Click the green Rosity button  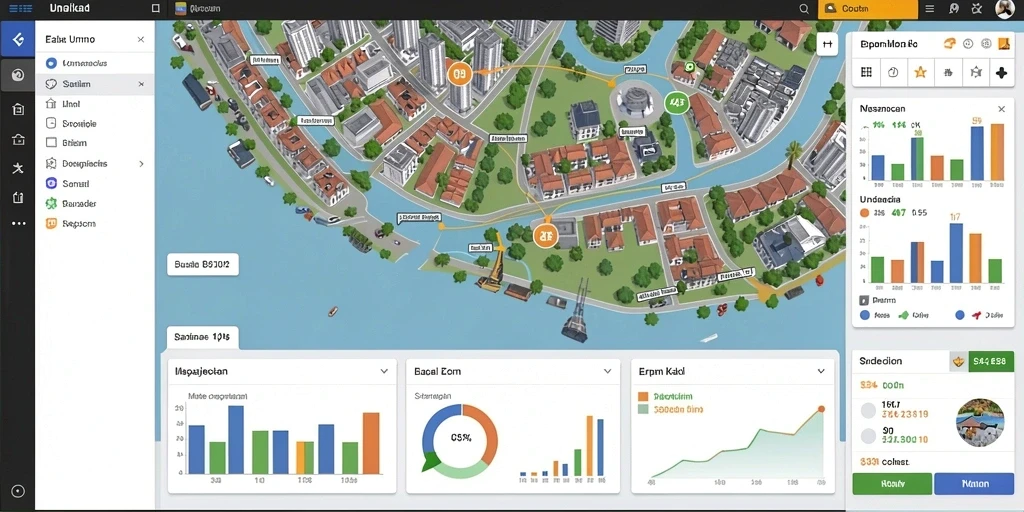pyautogui.click(x=892, y=484)
